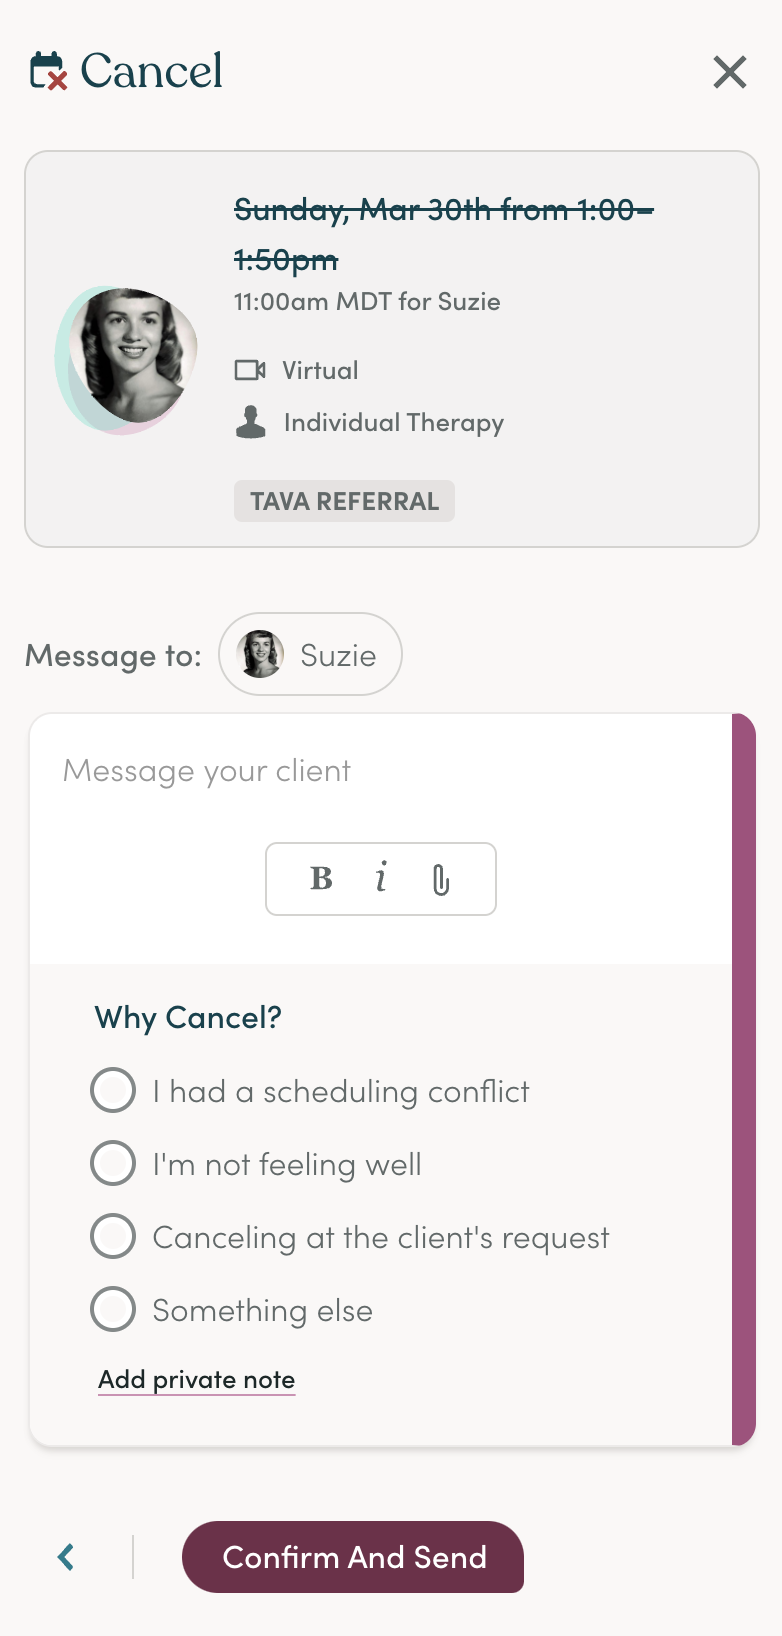
Task: Toggle bold formatting in message editor
Action: point(321,879)
